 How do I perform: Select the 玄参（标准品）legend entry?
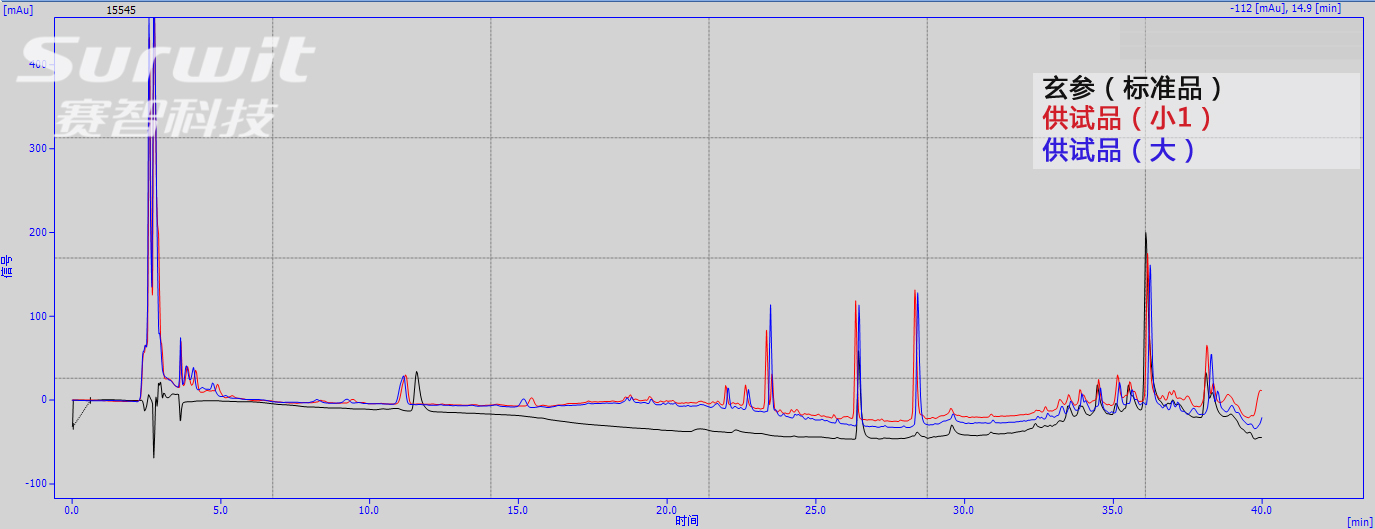1132,88
